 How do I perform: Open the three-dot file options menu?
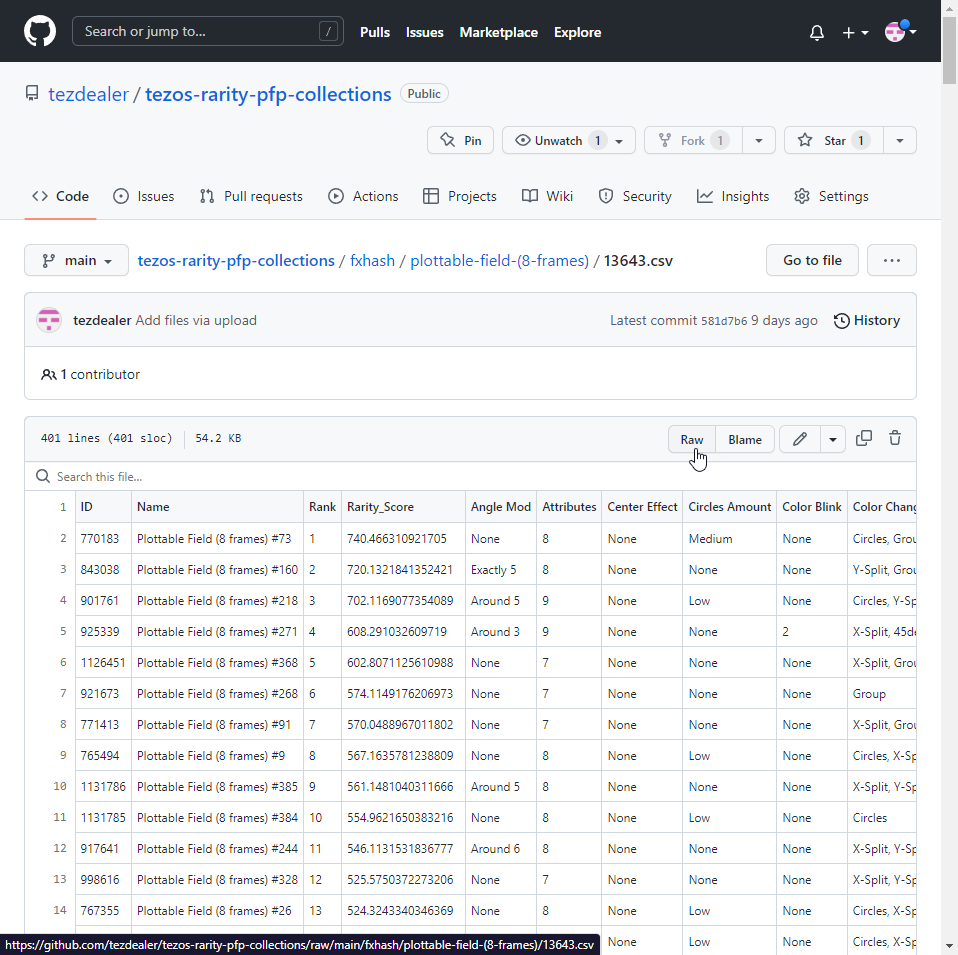[891, 261]
